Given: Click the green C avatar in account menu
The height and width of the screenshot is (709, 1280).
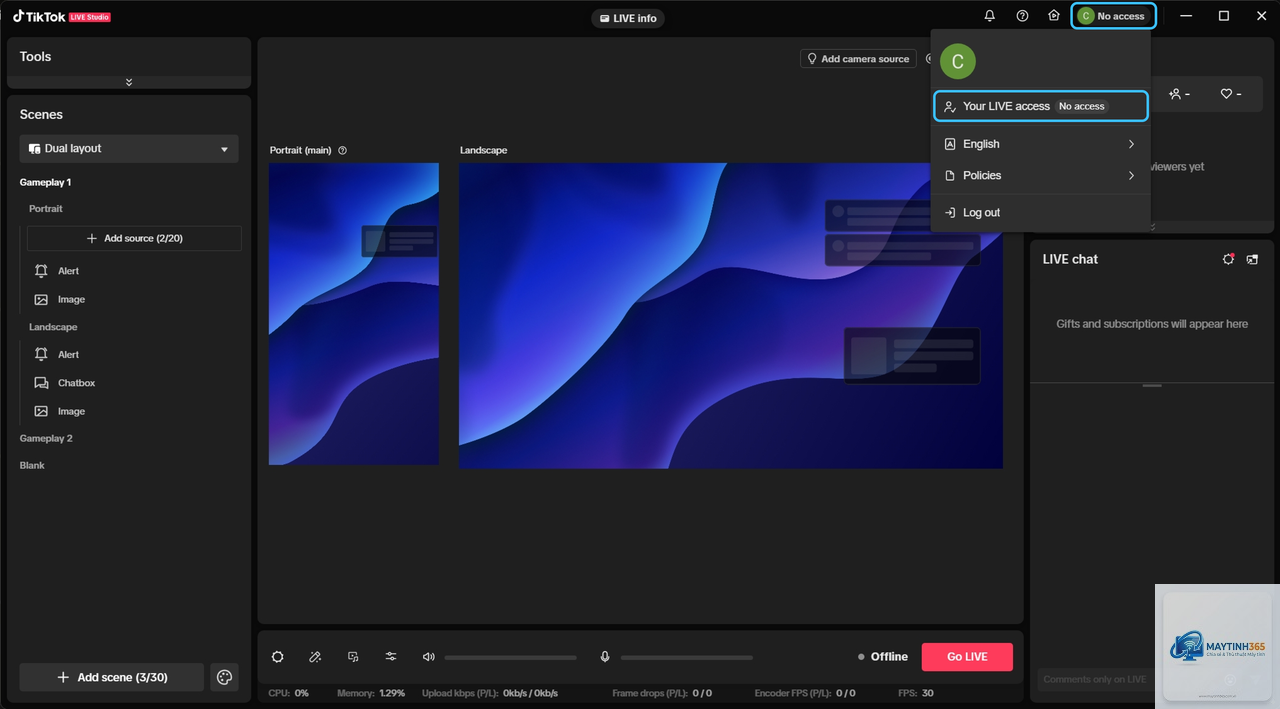Looking at the screenshot, I should click(957, 61).
